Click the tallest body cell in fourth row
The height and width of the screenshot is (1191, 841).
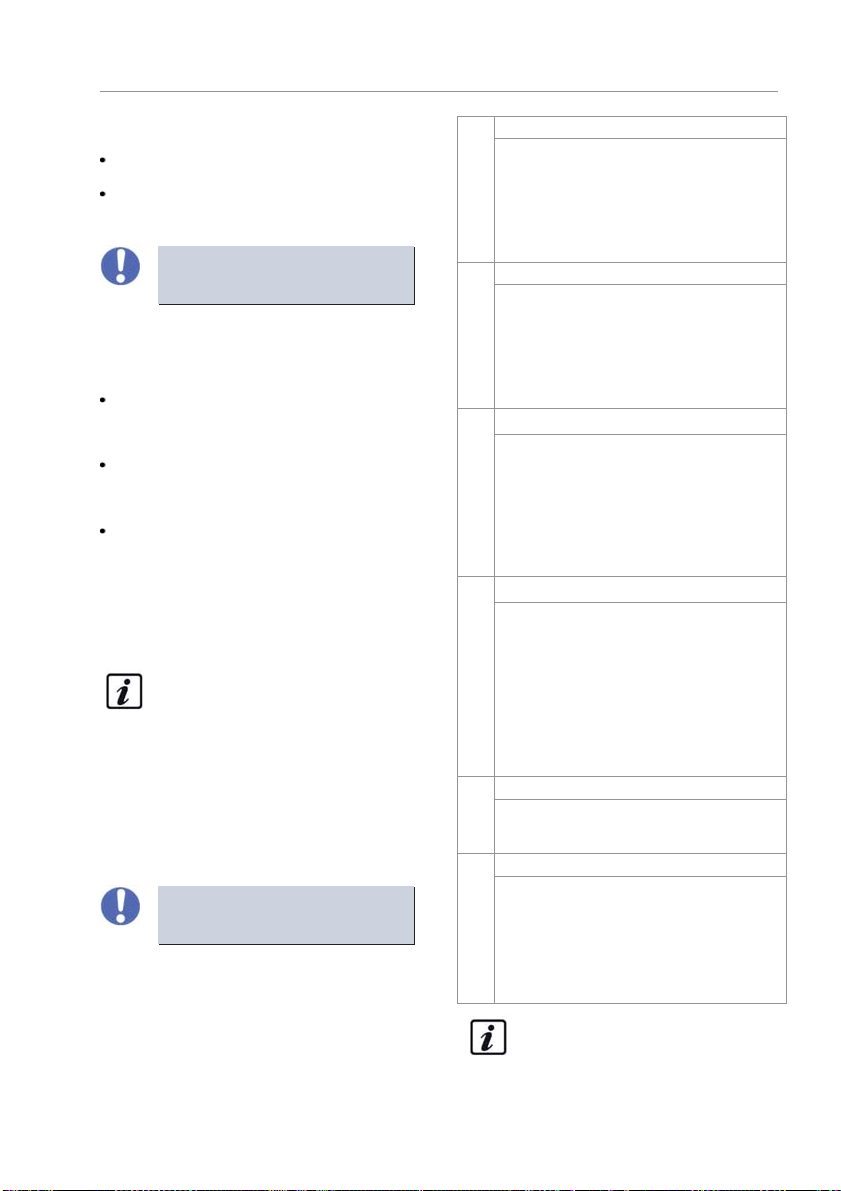(x=640, y=689)
